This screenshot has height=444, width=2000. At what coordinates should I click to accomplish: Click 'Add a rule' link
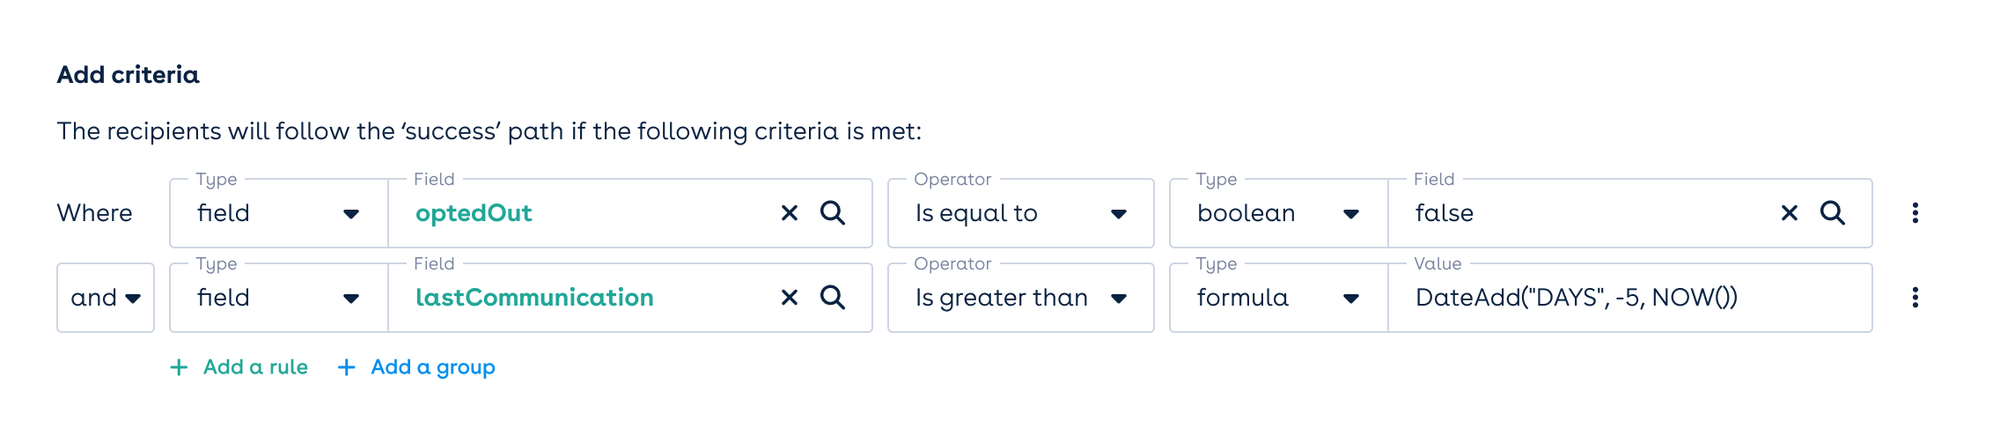click(x=240, y=367)
